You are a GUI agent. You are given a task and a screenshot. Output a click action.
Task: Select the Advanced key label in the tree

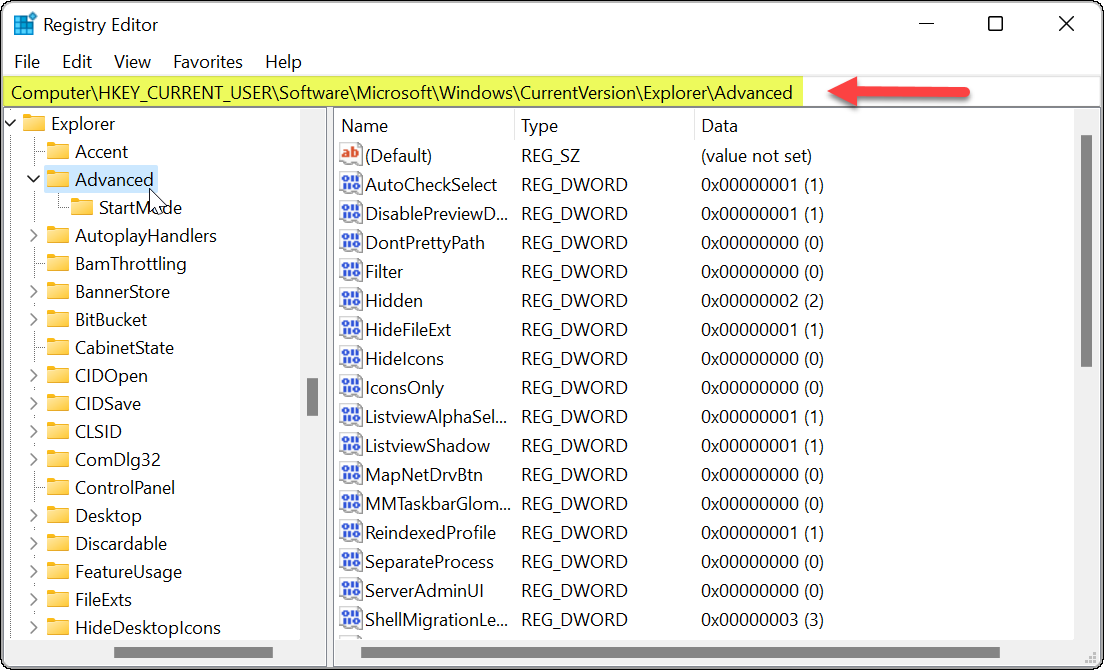114,179
